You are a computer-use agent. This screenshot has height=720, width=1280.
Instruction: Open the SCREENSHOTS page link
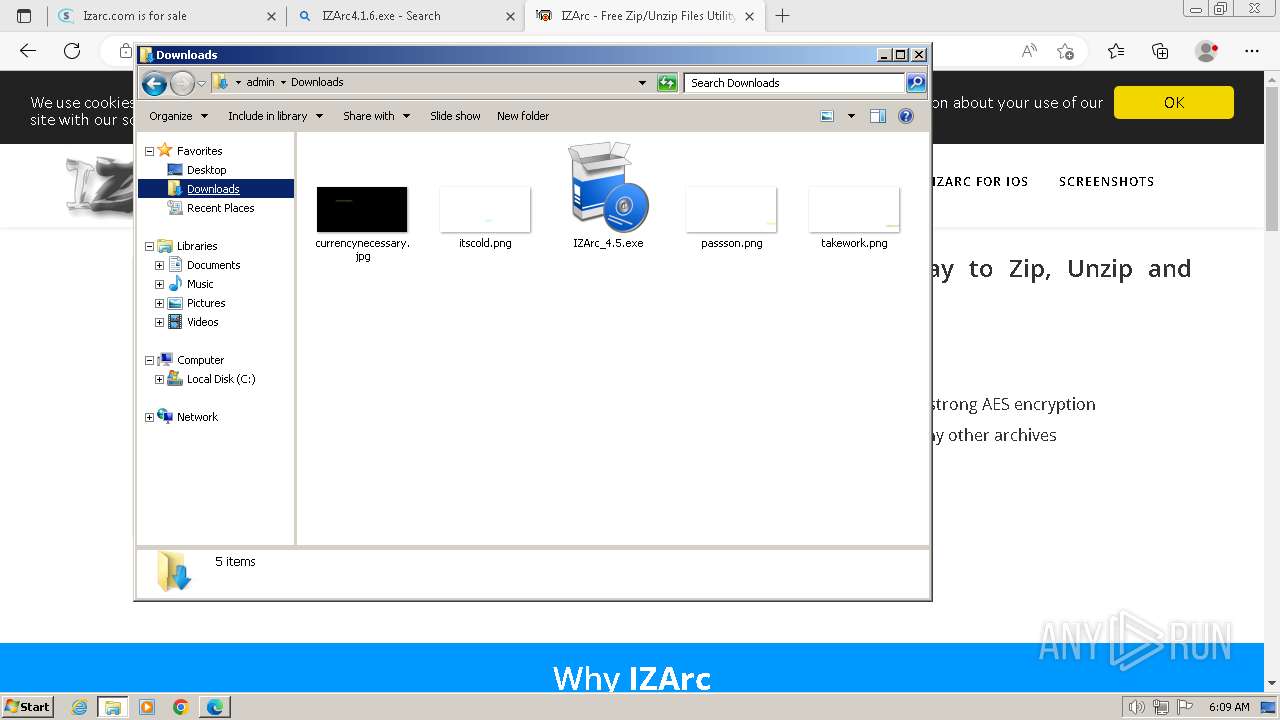click(1106, 182)
